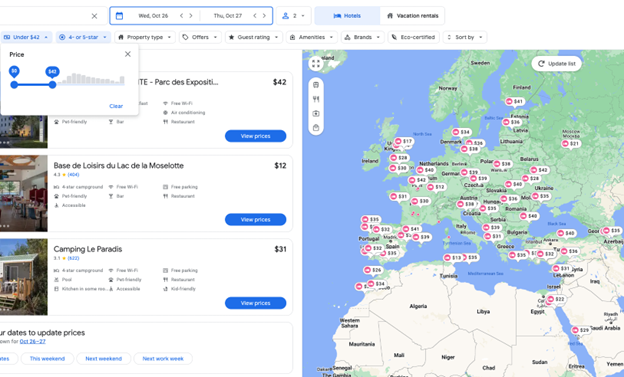Image resolution: width=624 pixels, height=377 pixels.
Task: Expand the map to fullscreen
Action: point(316,64)
